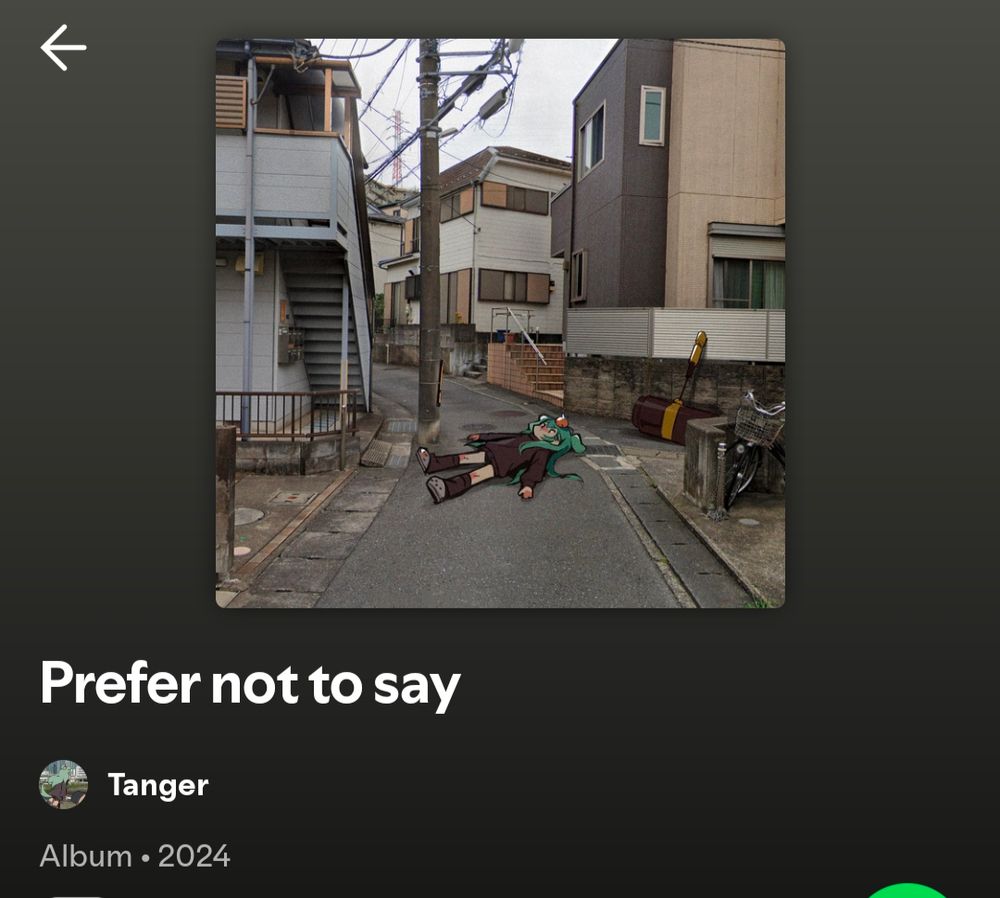Play the album 'Prefer not to say'
This screenshot has height=898, width=1000.
point(908,891)
